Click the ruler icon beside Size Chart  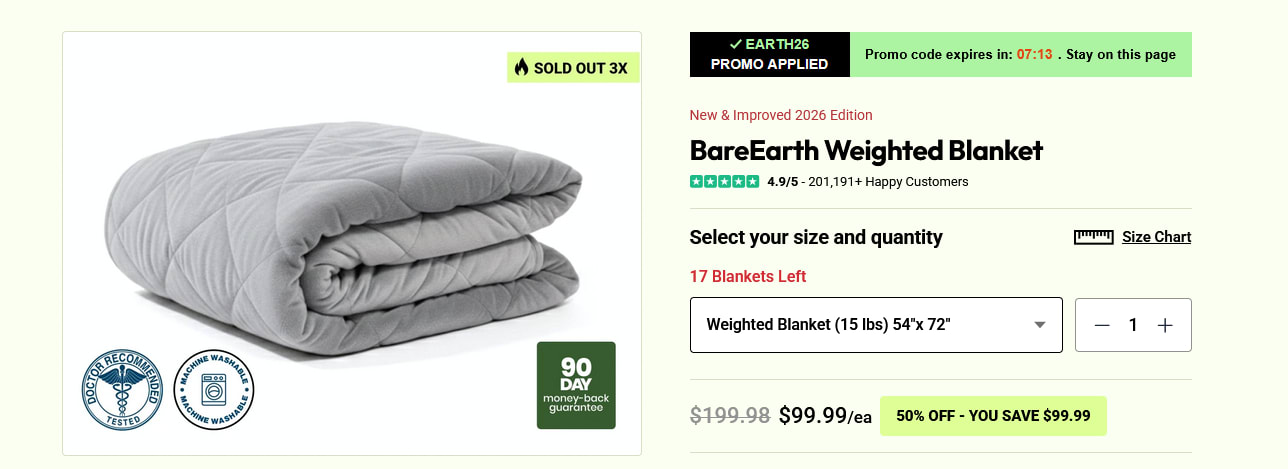point(1093,237)
